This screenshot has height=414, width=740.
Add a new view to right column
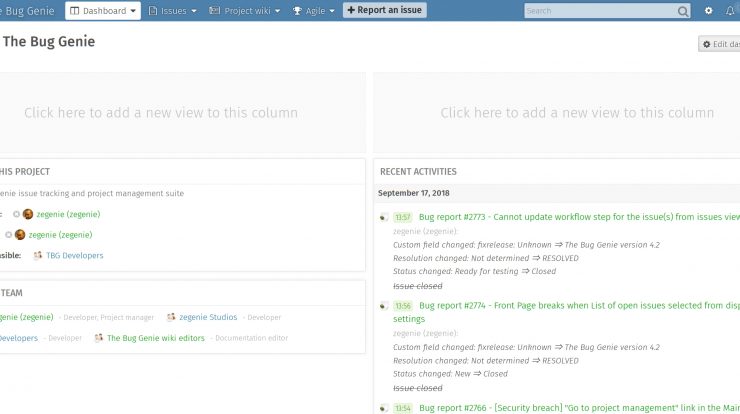[557, 112]
